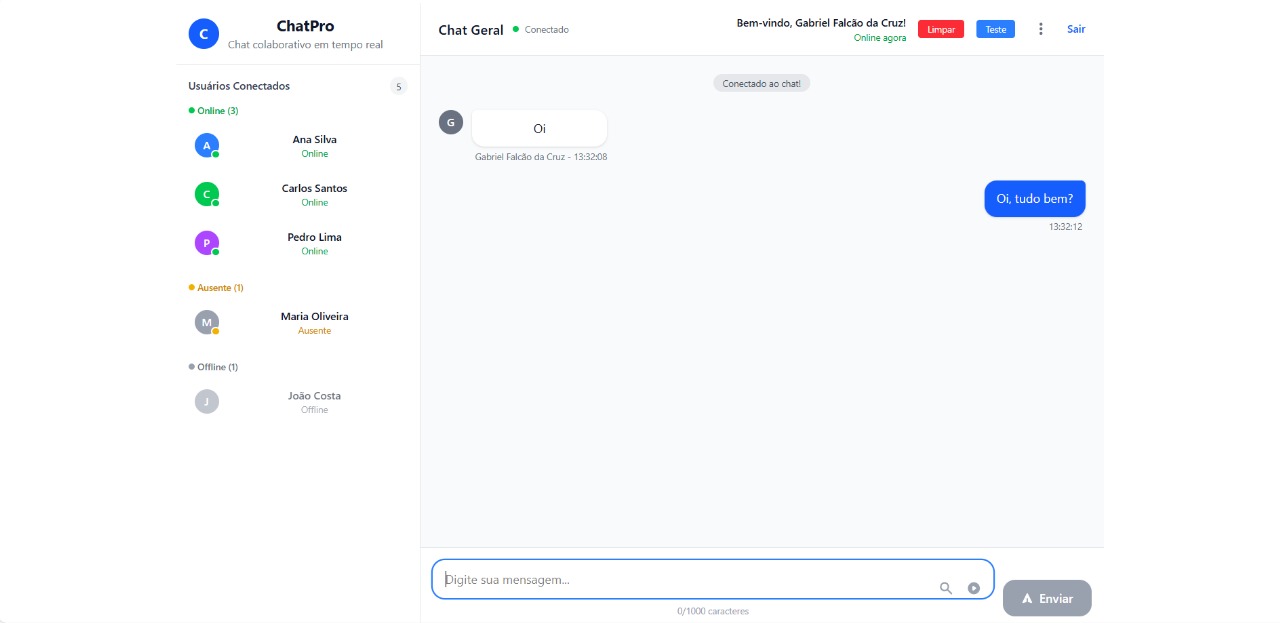Click the magnifier icon in message box
This screenshot has height=623, width=1280.
tap(945, 588)
